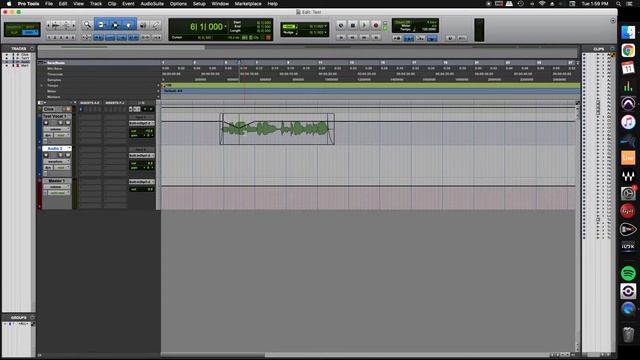Select the Trim tool
Screen dimensions: 640x360
click(x=101, y=25)
